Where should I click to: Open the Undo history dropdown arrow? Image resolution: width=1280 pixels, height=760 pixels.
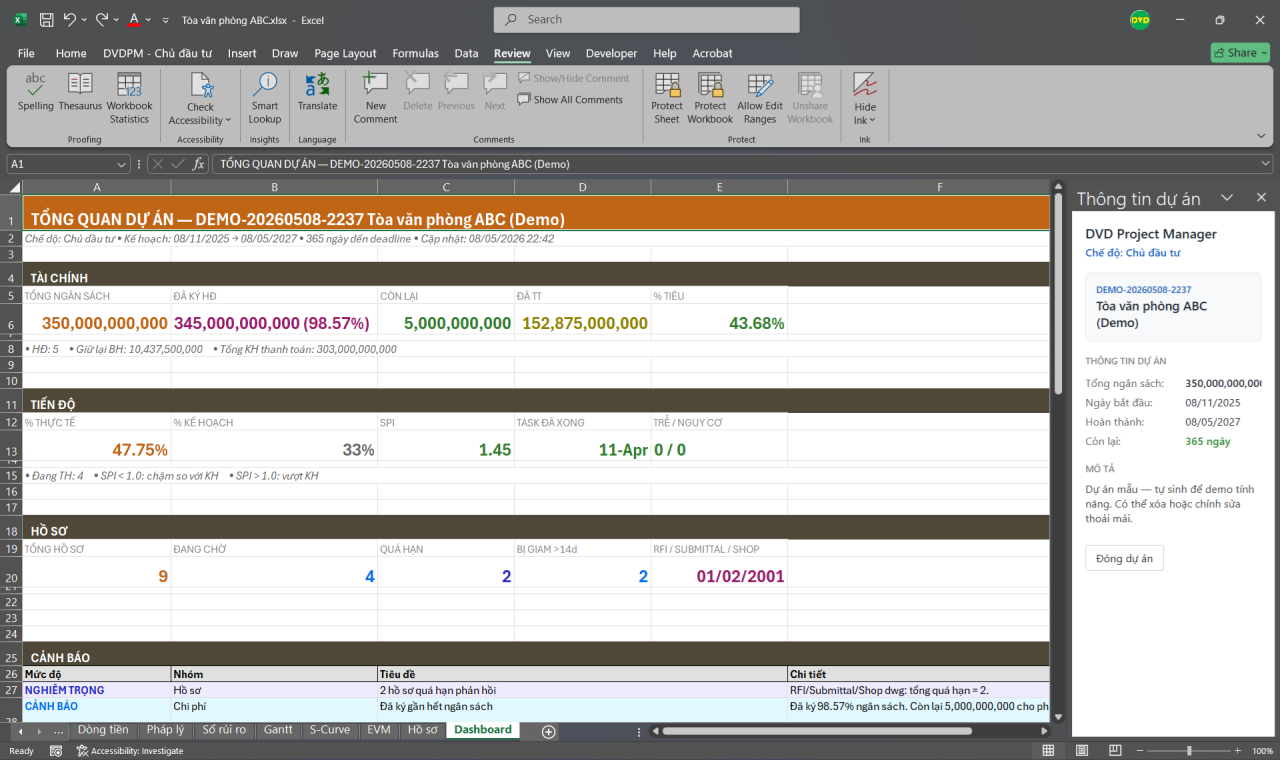click(84, 20)
